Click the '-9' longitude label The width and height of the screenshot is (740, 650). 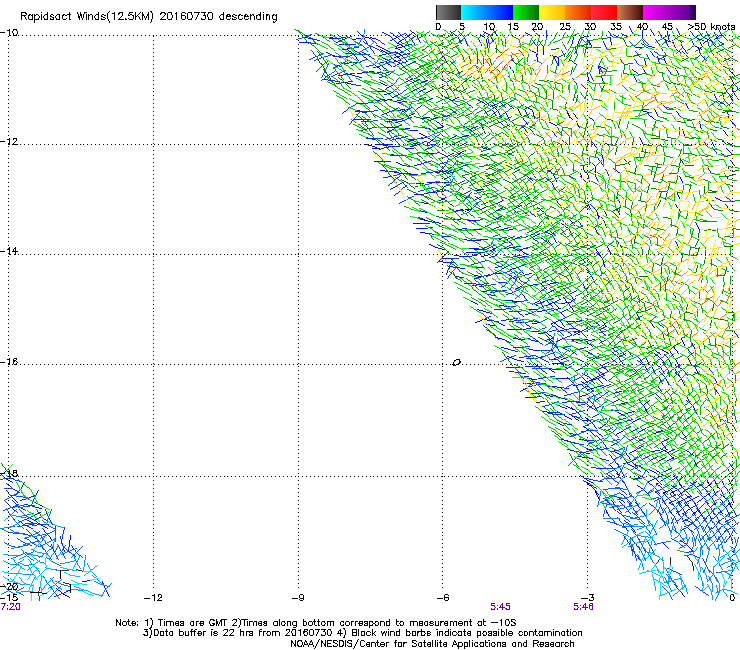(298, 598)
